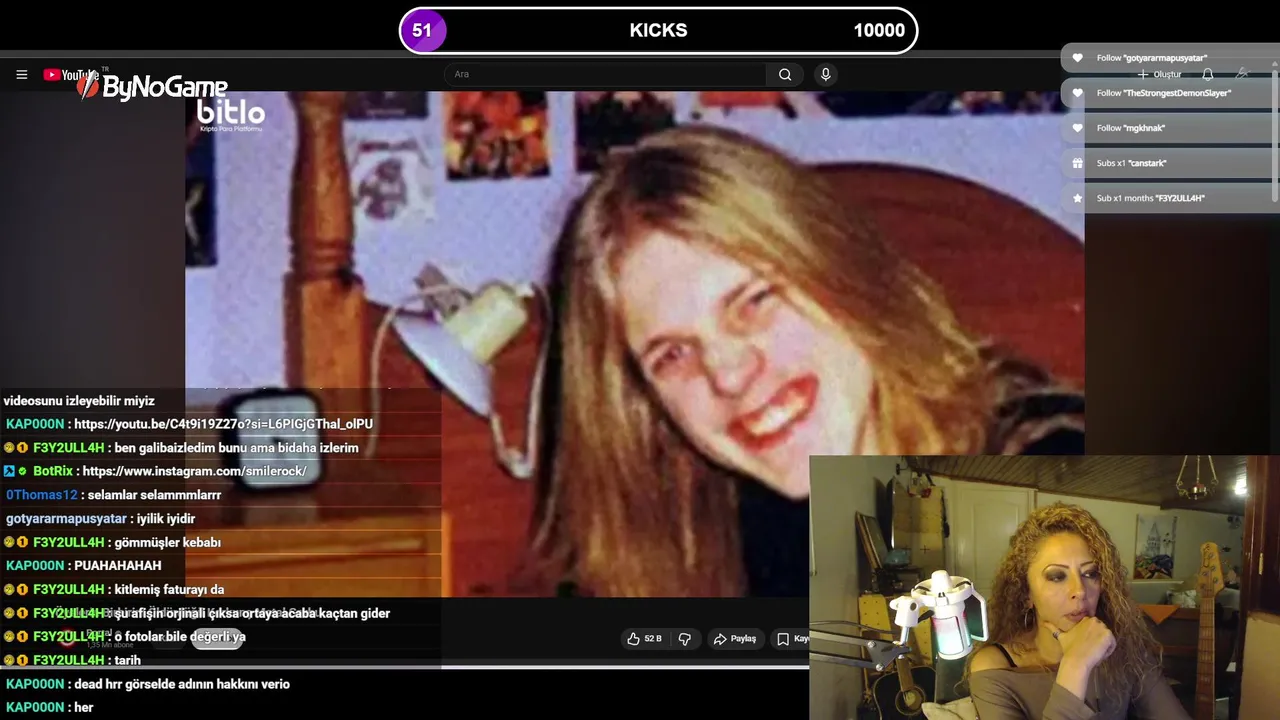The height and width of the screenshot is (720, 1280).
Task: Select alert text Subs x1 "canstark"
Action: point(1131,163)
